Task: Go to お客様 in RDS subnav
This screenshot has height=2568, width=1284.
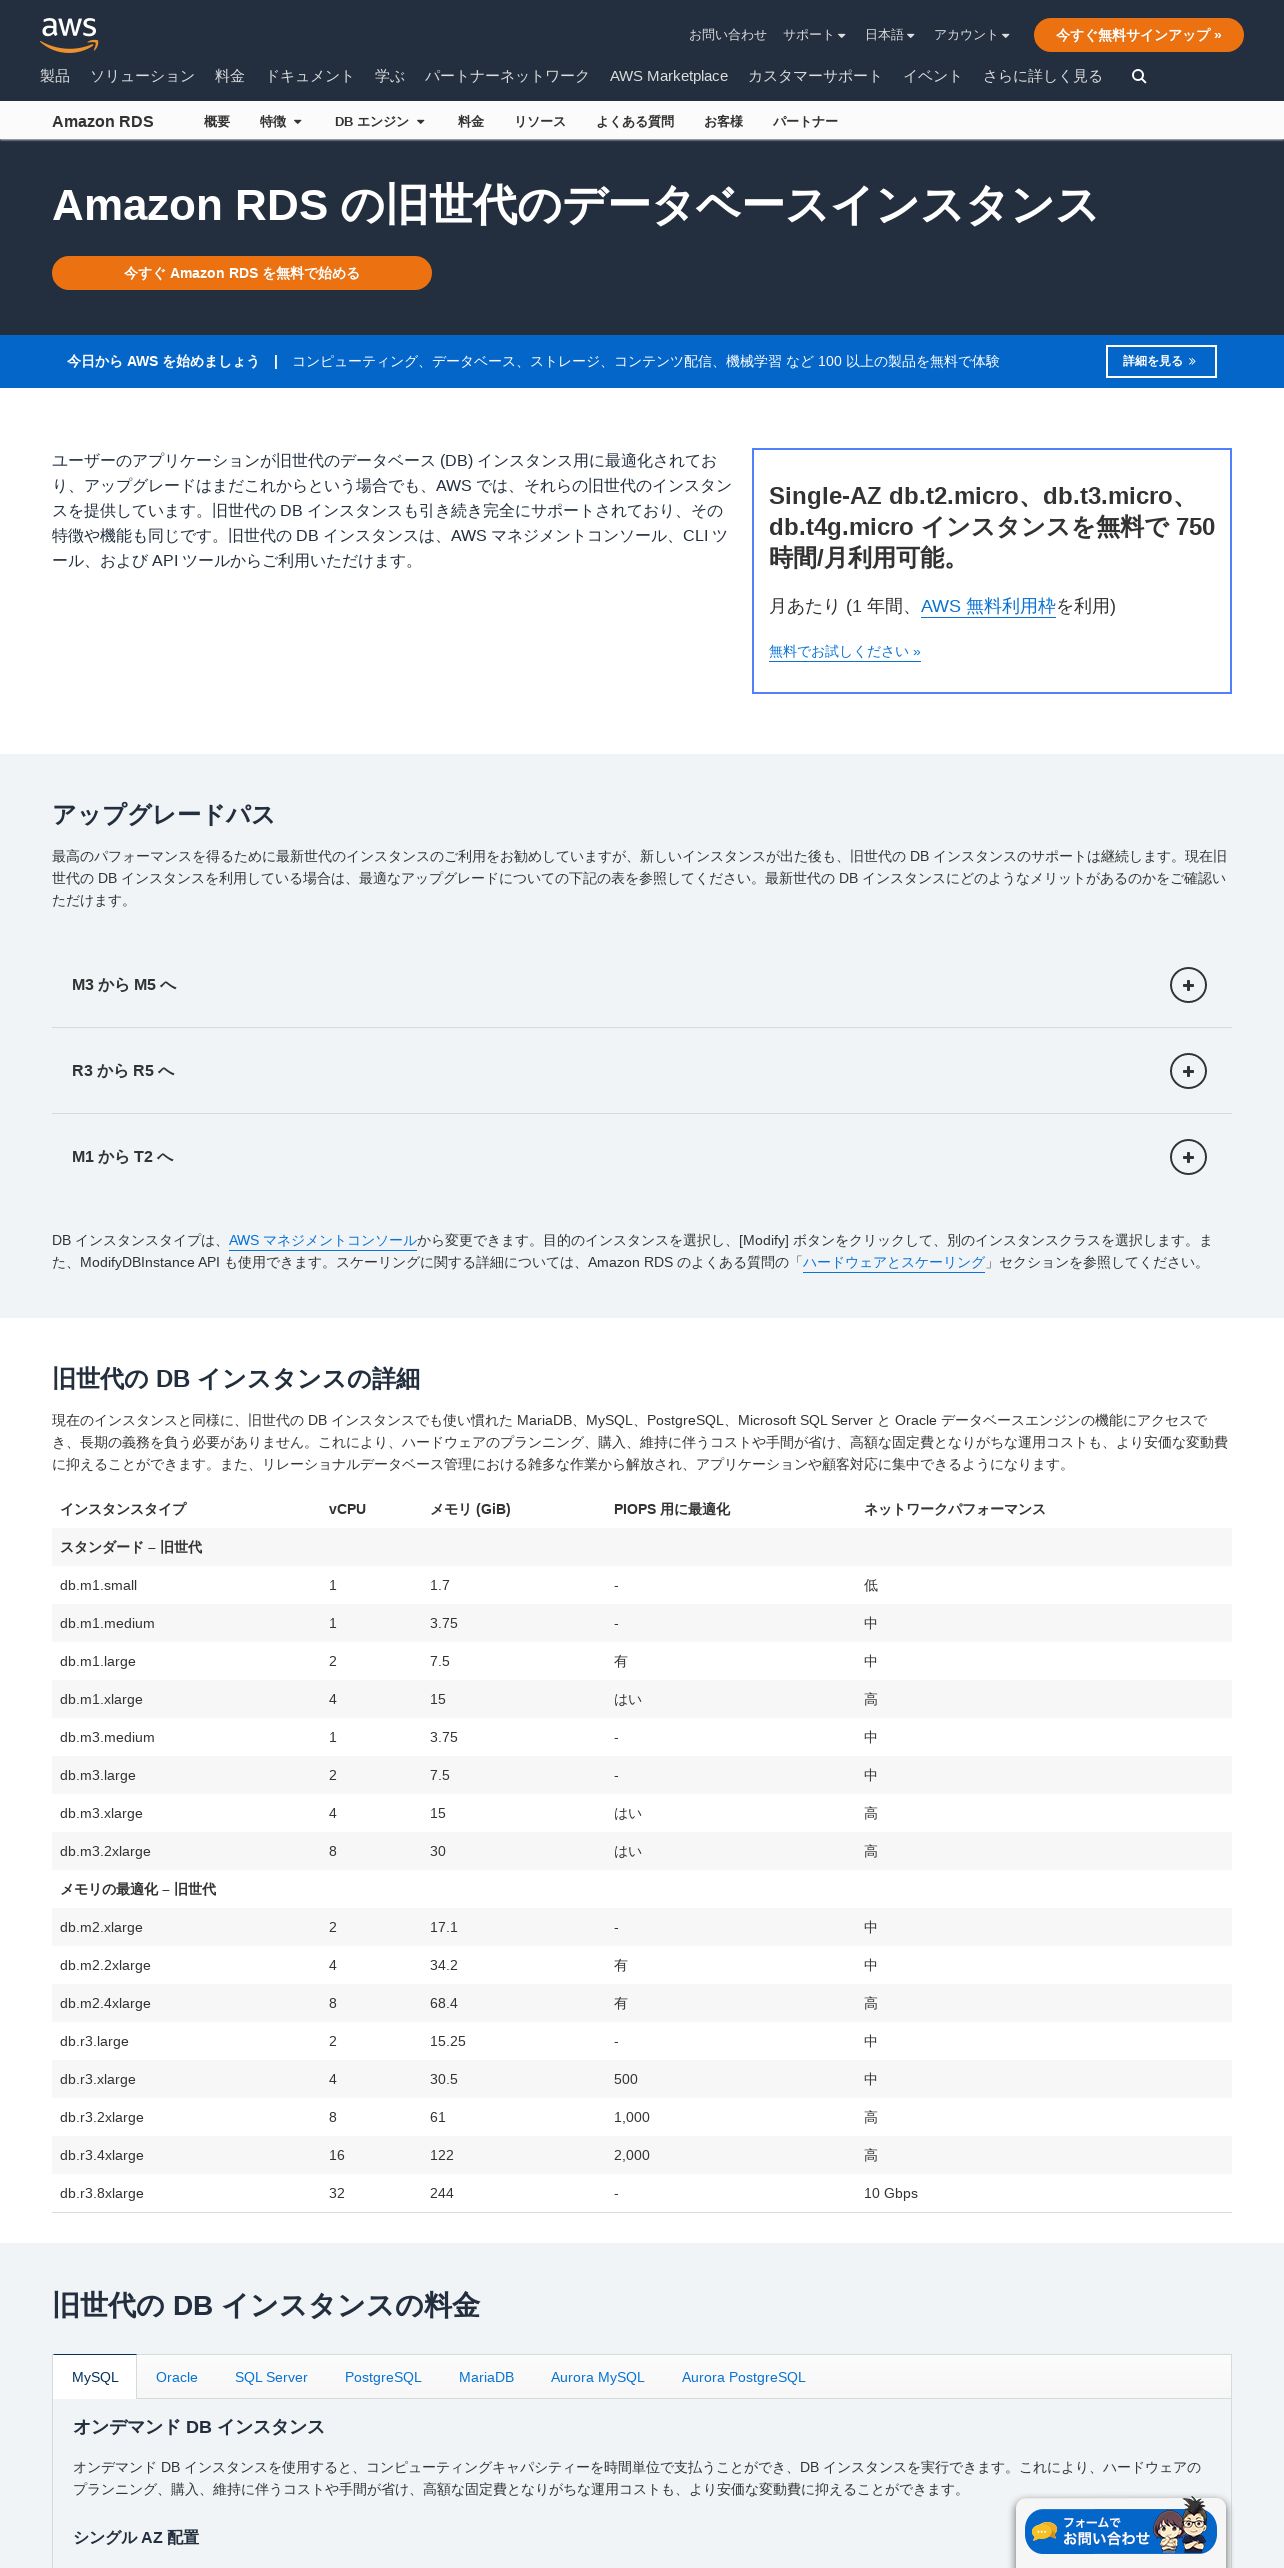Action: pos(723,121)
